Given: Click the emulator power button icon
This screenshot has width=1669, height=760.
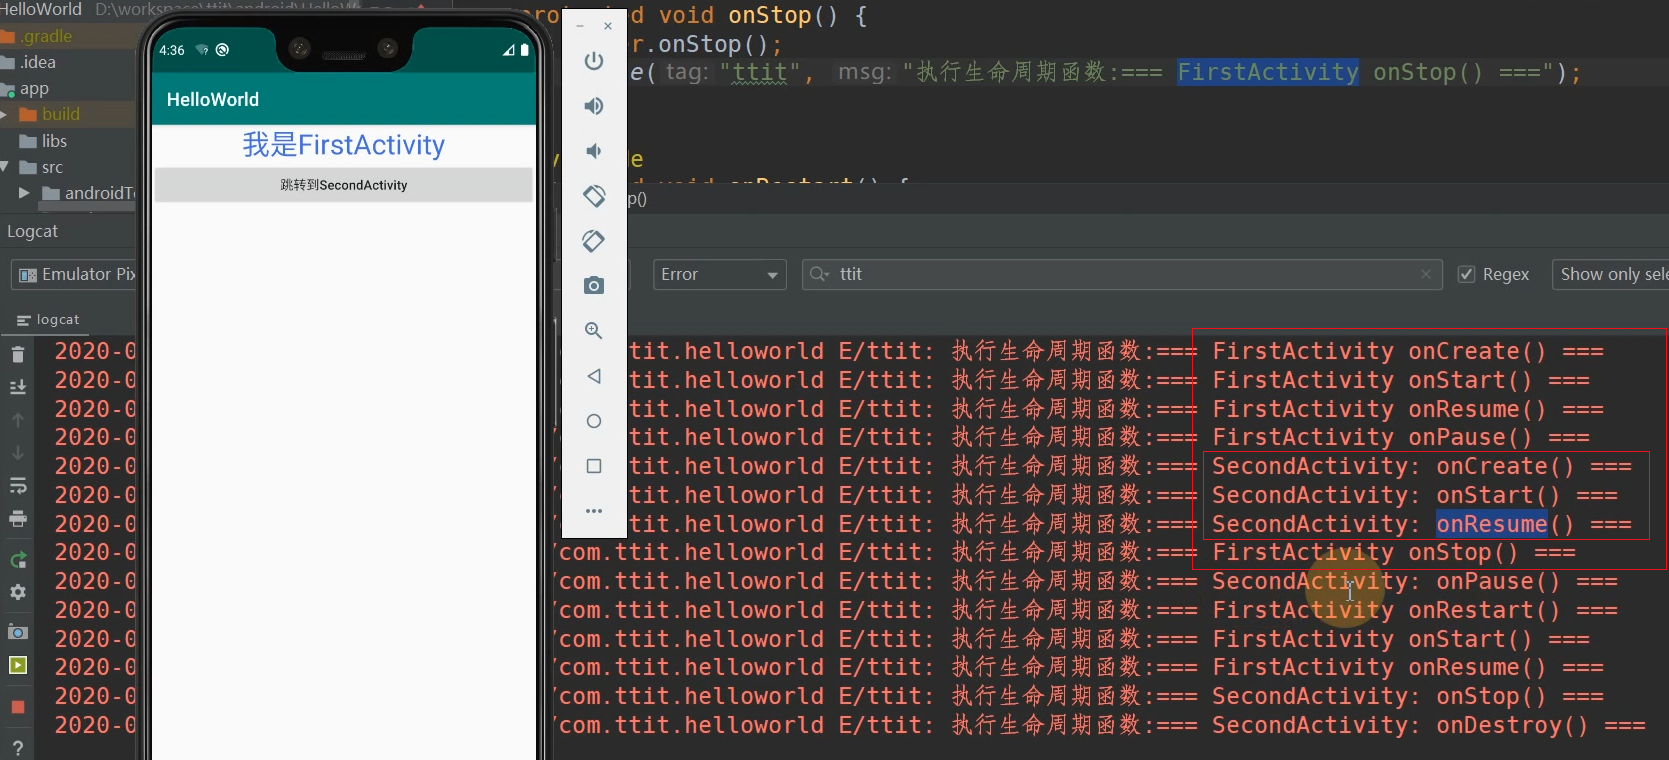Looking at the screenshot, I should tap(594, 61).
